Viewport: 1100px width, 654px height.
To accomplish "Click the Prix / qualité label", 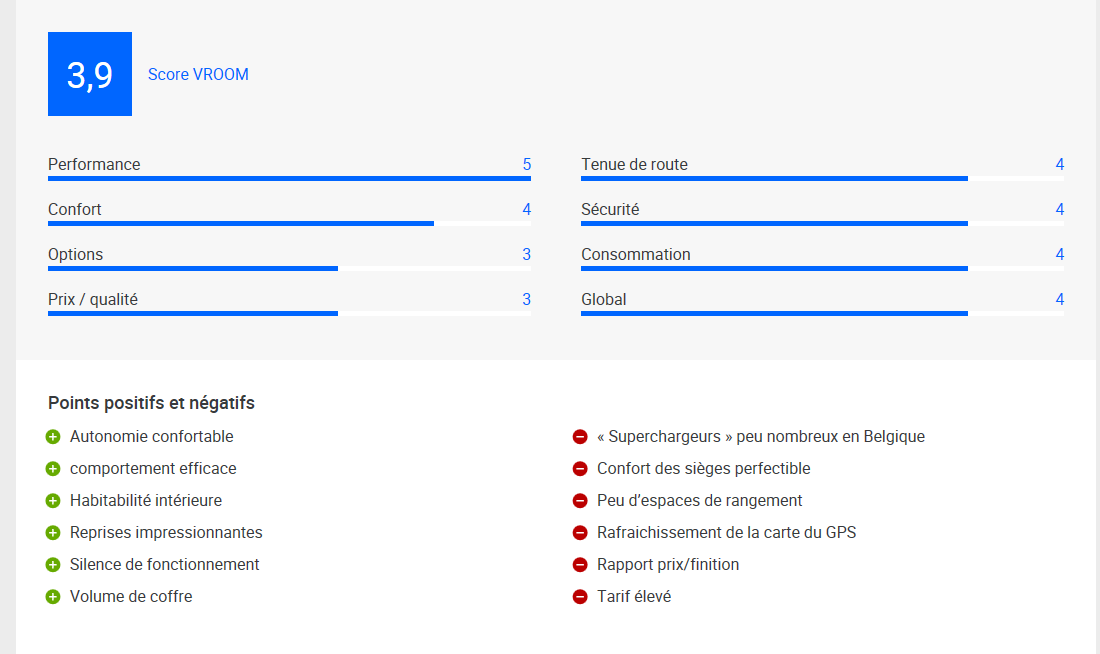I will [x=93, y=300].
